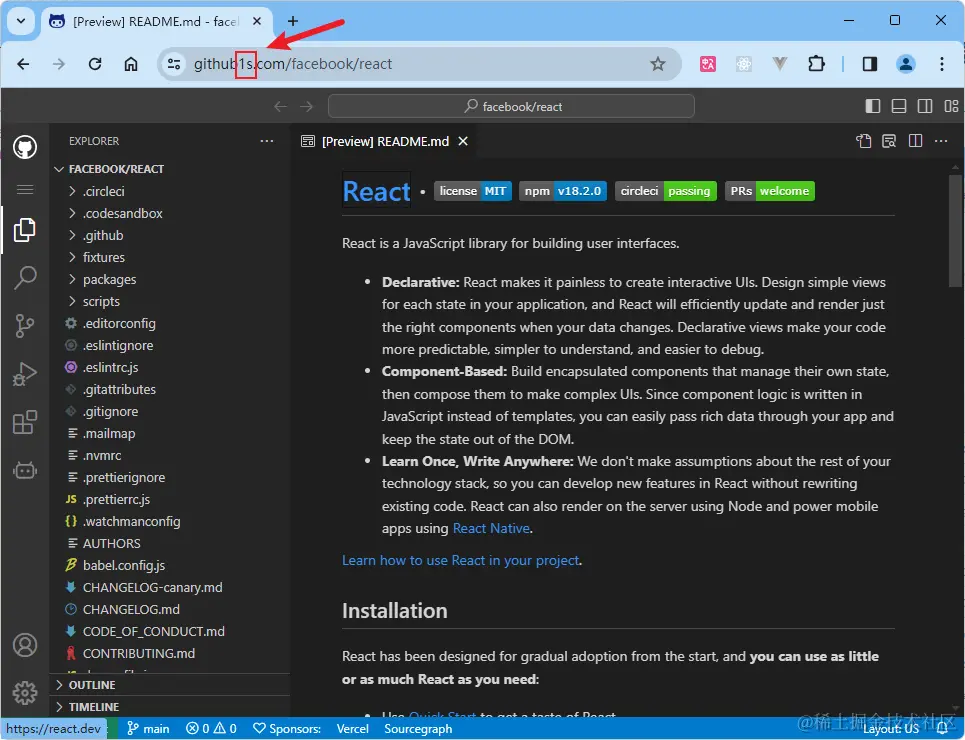Click Customize Layout icon
Image resolution: width=965 pixels, height=740 pixels.
point(951,106)
